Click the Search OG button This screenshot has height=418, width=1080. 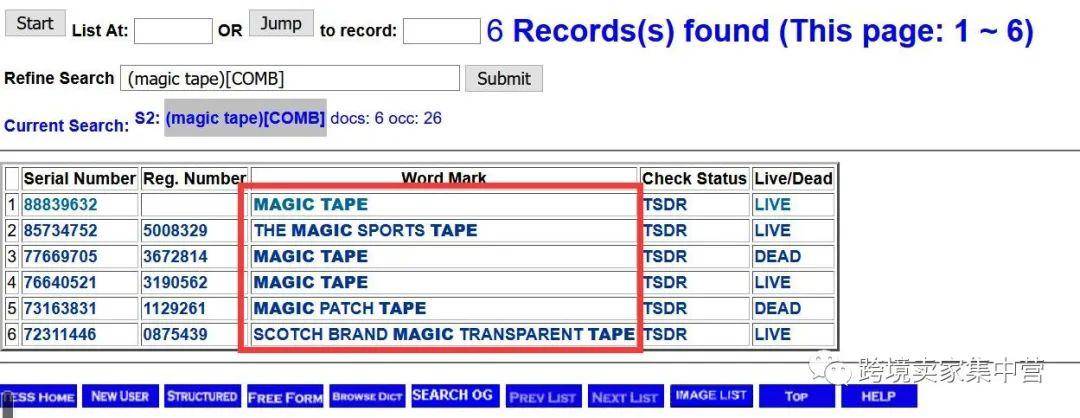coord(452,396)
